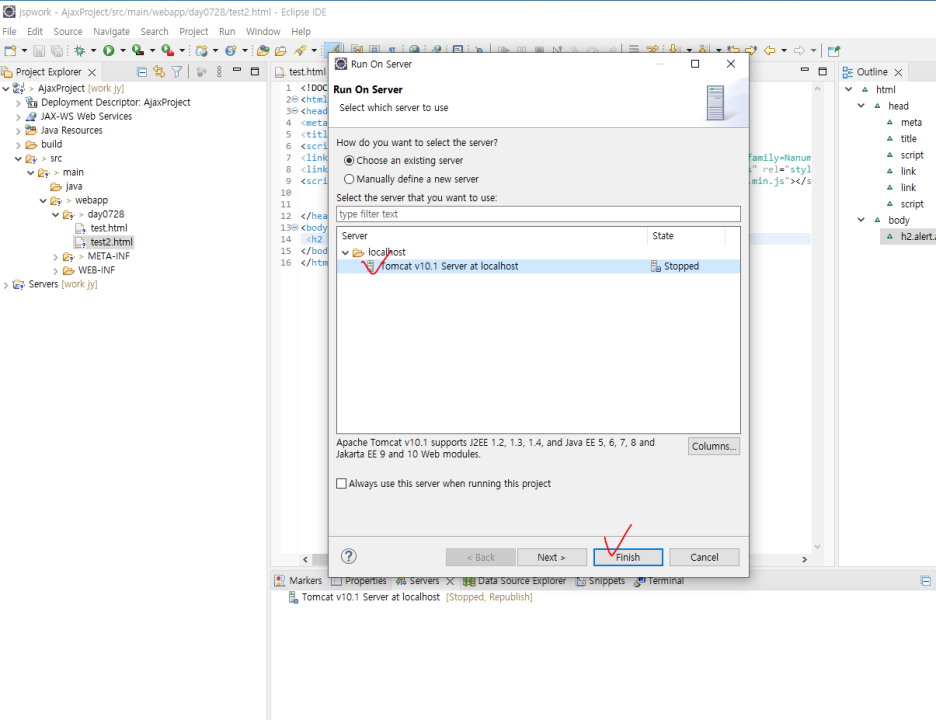Click the Debug bug icon in toolbar
The width and height of the screenshot is (936, 720).
coord(79,51)
